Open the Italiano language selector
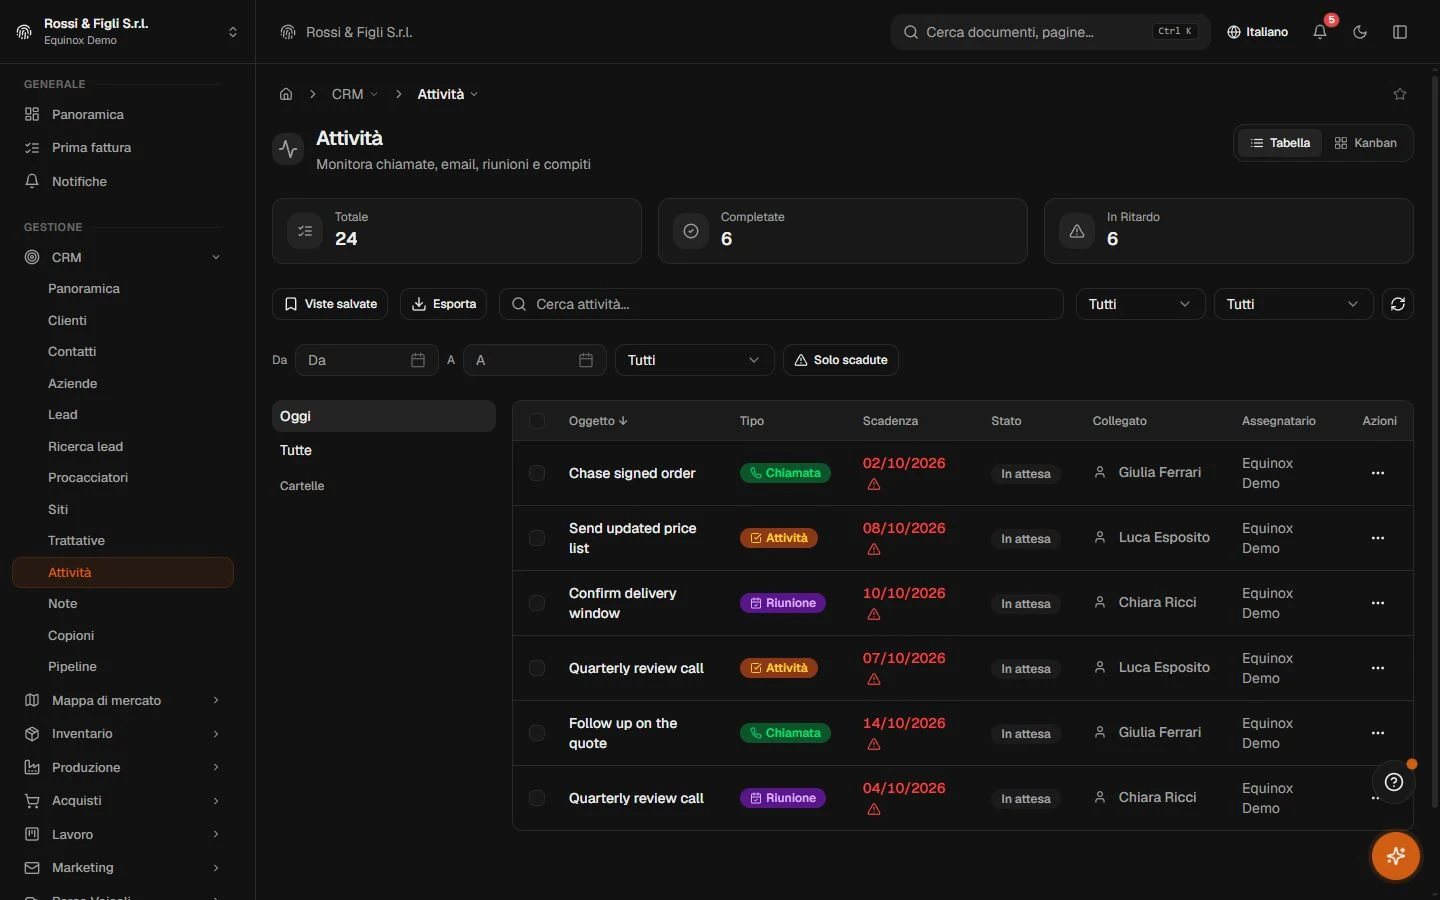 (x=1258, y=32)
